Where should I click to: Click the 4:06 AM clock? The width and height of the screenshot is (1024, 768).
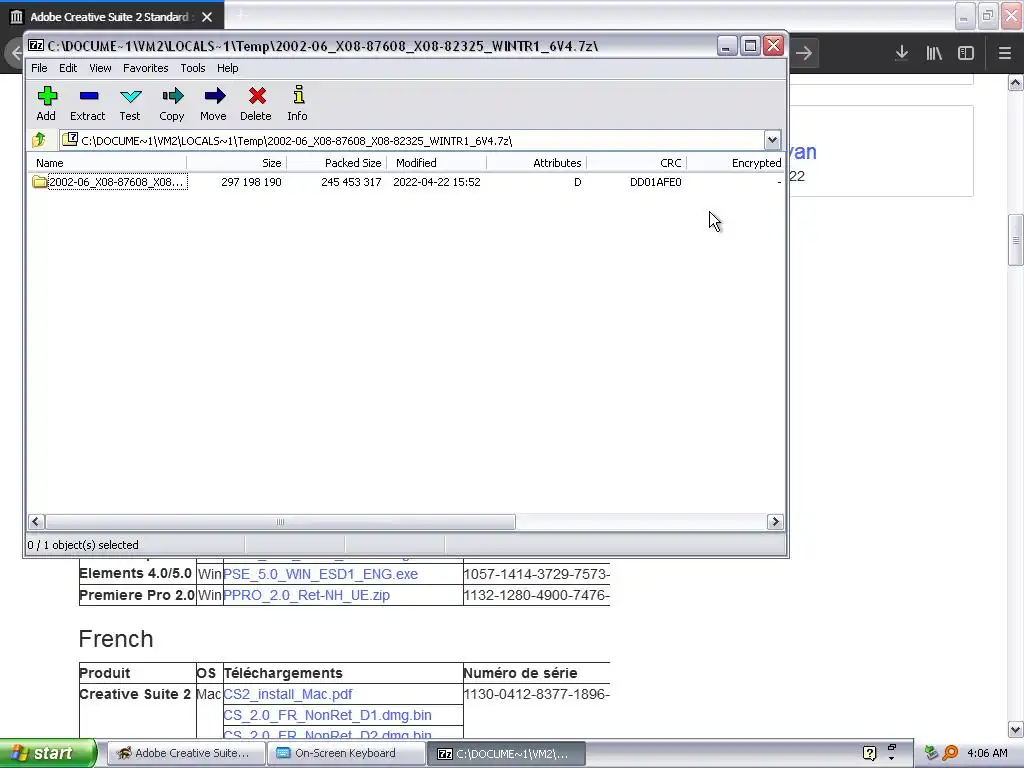[x=987, y=753]
